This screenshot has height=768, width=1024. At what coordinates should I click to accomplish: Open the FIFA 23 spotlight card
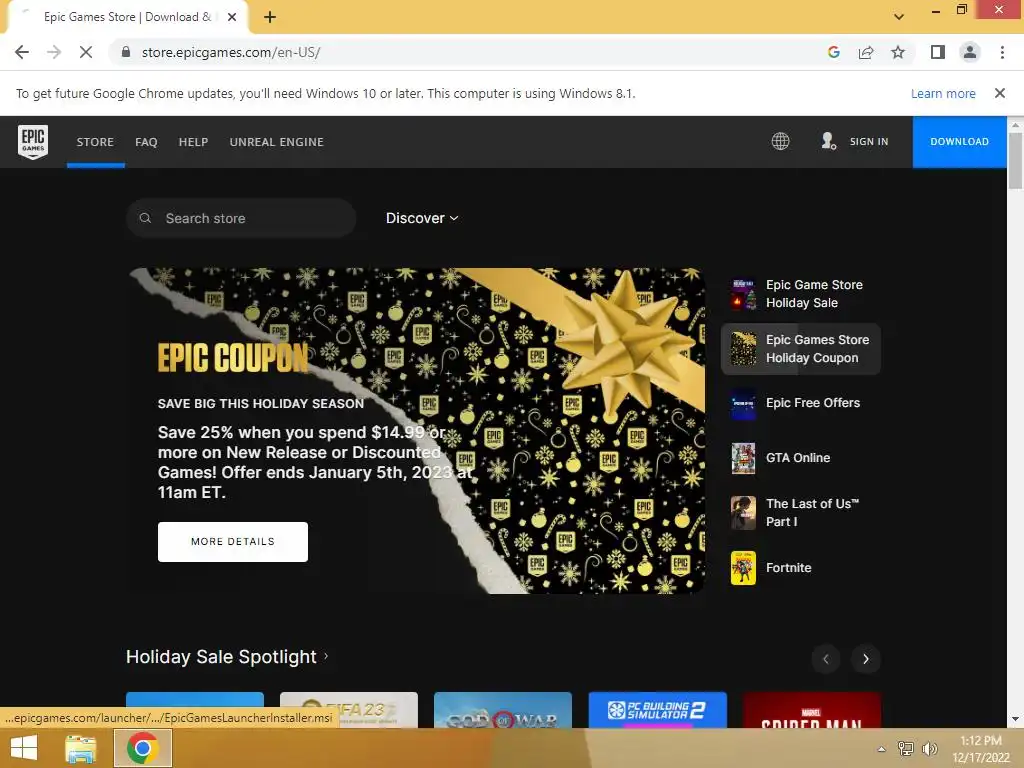349,710
